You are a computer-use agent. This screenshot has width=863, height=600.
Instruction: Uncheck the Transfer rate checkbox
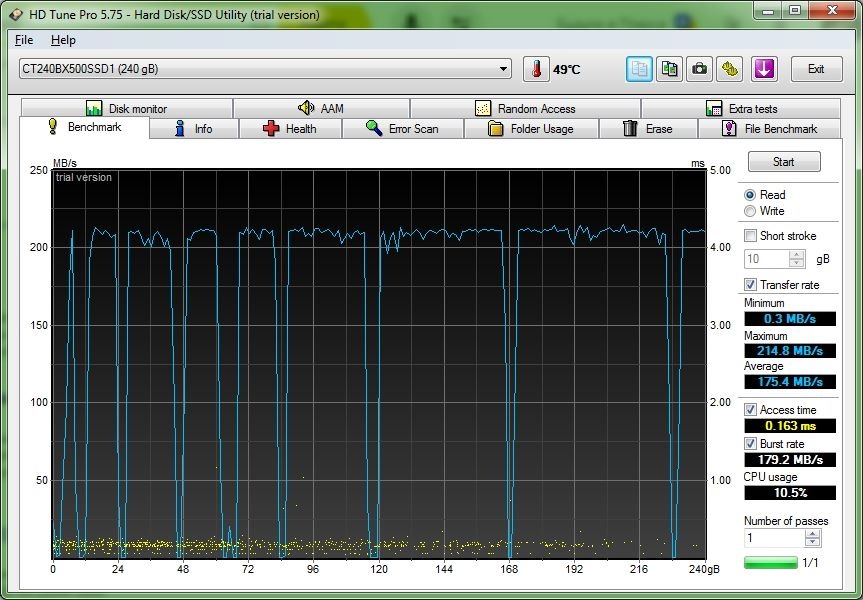pos(751,285)
